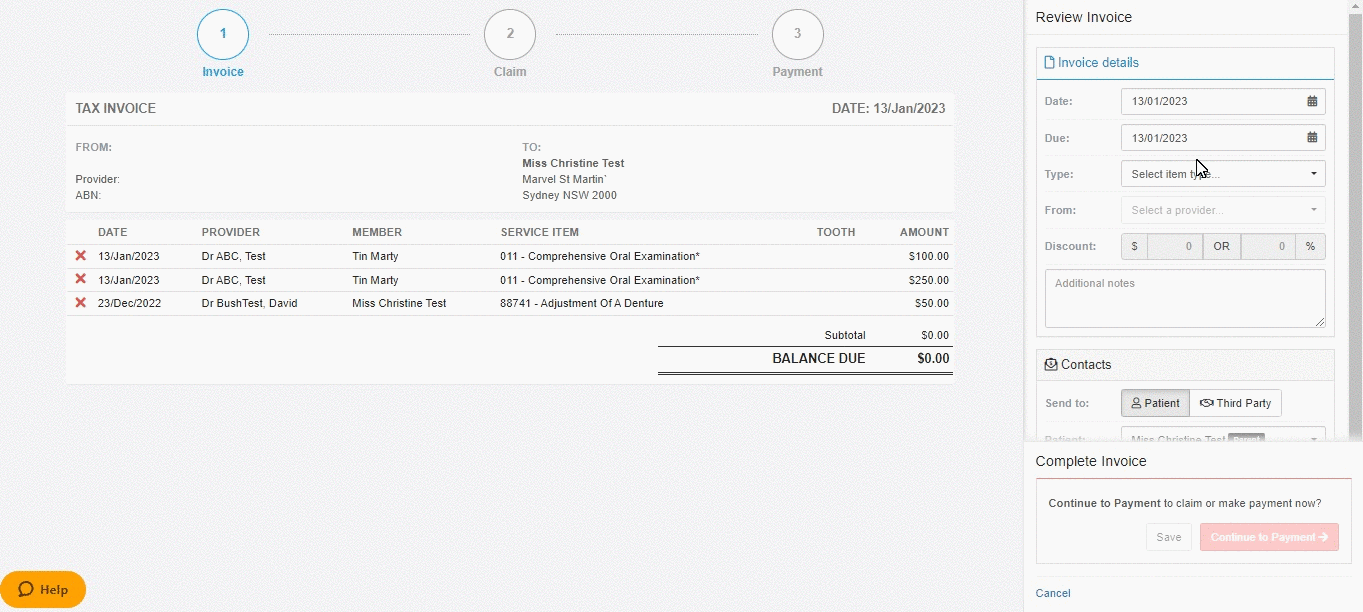
Task: Open the calendar icon for Date field
Action: click(1312, 101)
